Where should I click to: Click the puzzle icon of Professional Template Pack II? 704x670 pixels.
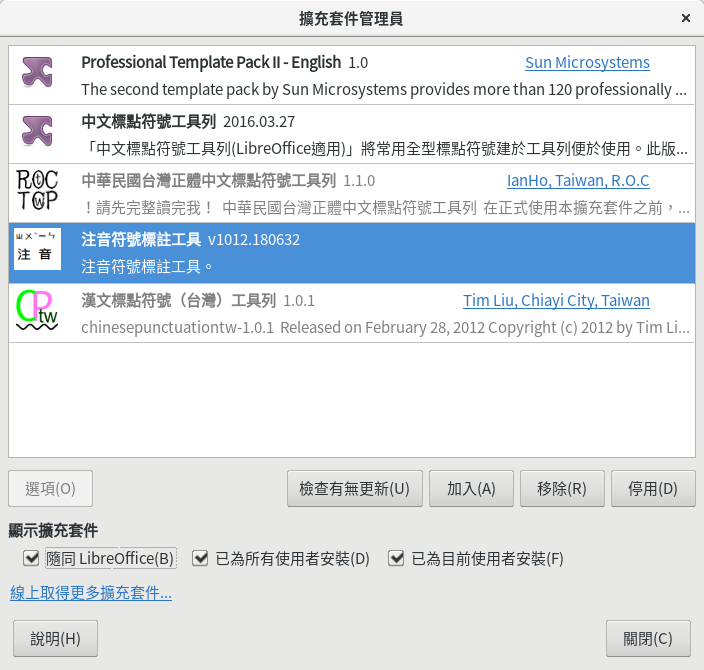[37, 72]
